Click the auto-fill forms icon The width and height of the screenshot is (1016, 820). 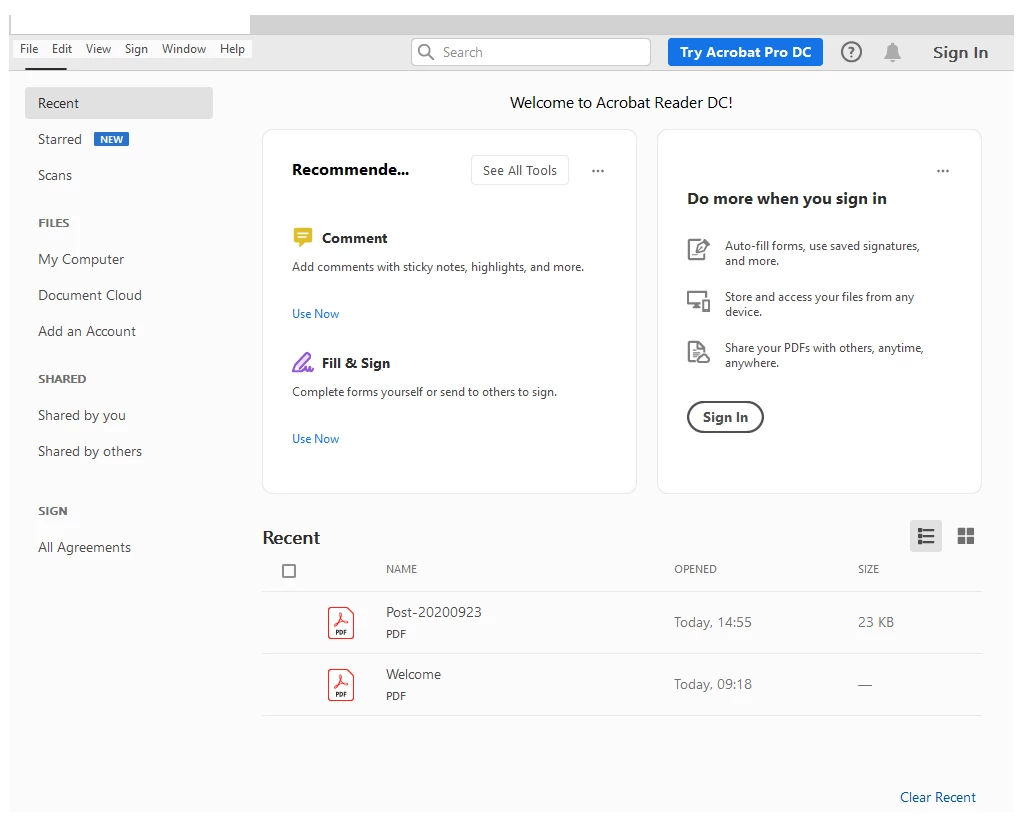point(698,249)
